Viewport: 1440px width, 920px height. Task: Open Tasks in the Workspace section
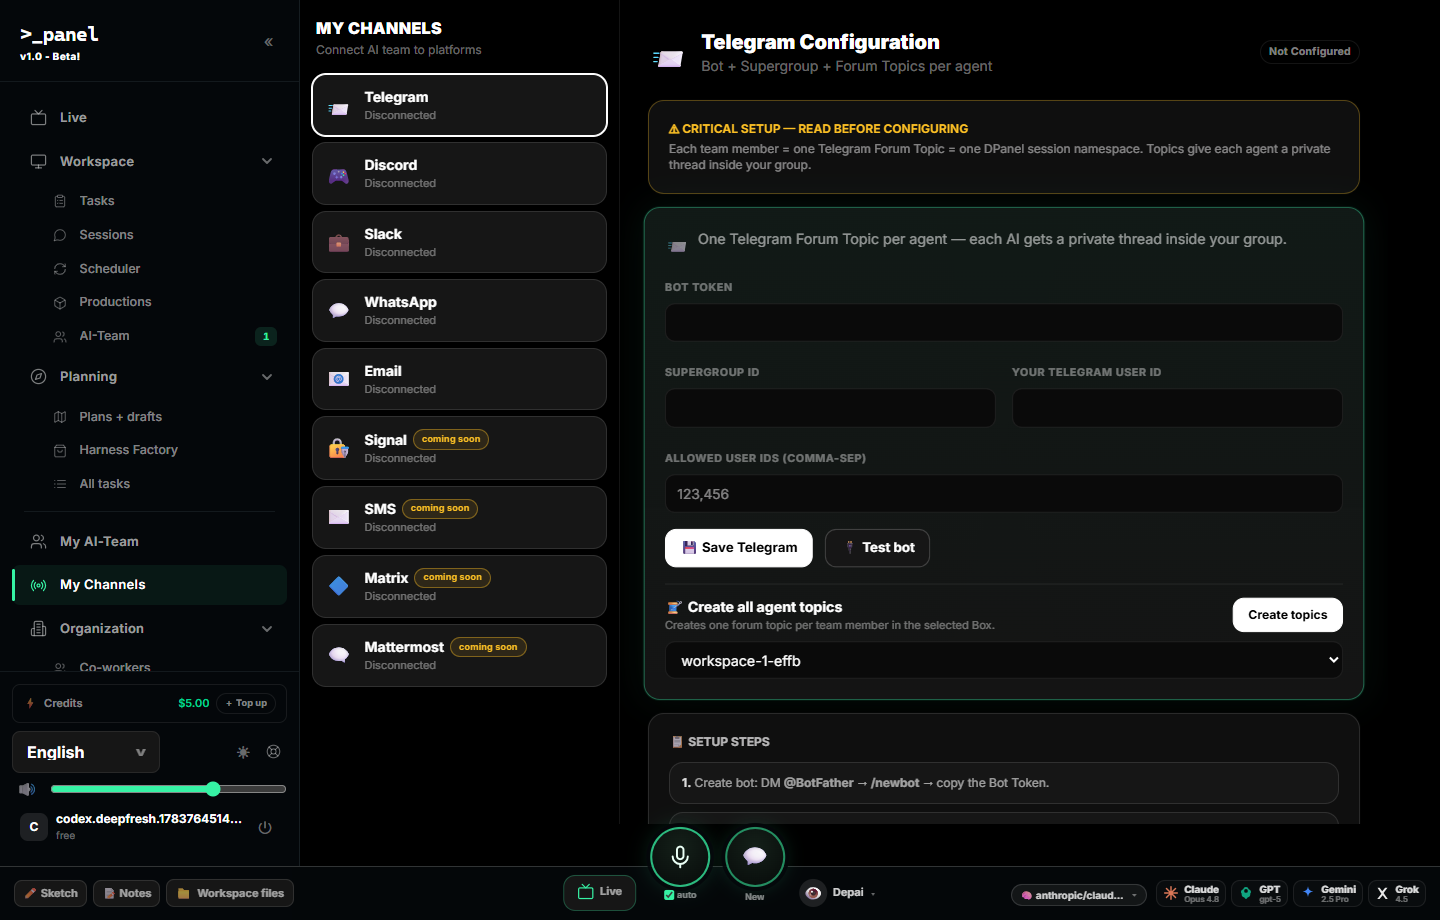[96, 201]
